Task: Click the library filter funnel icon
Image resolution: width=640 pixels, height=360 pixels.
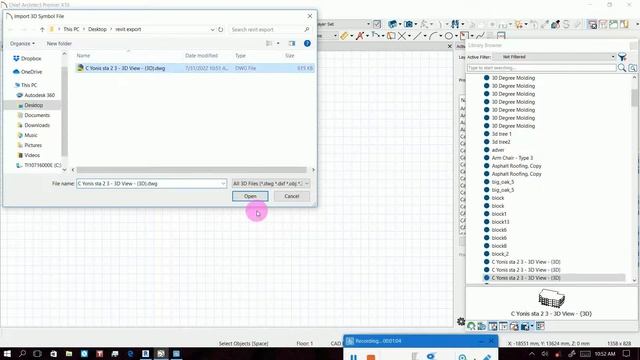Action: (622, 57)
